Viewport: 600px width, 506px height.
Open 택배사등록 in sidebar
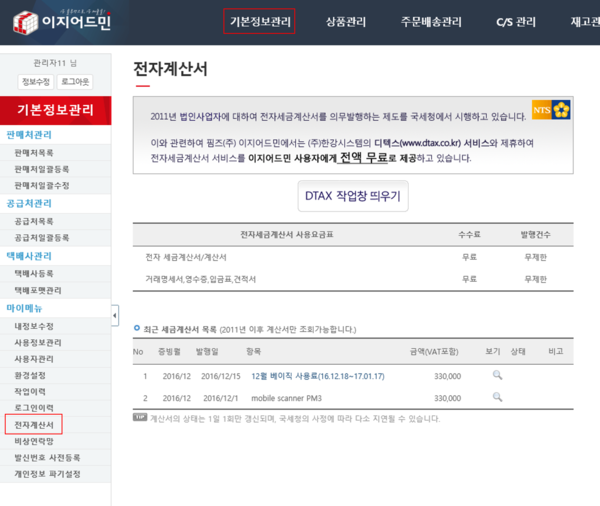34,274
